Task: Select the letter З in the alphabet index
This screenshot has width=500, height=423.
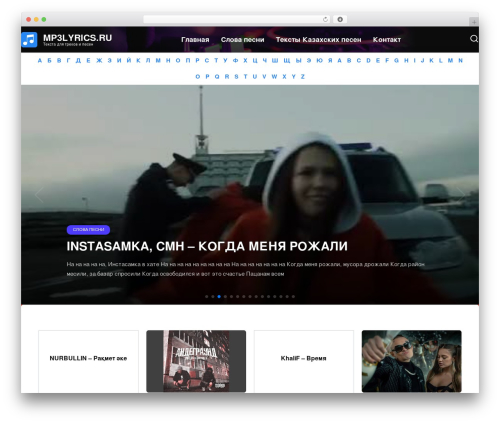Action: 109,60
